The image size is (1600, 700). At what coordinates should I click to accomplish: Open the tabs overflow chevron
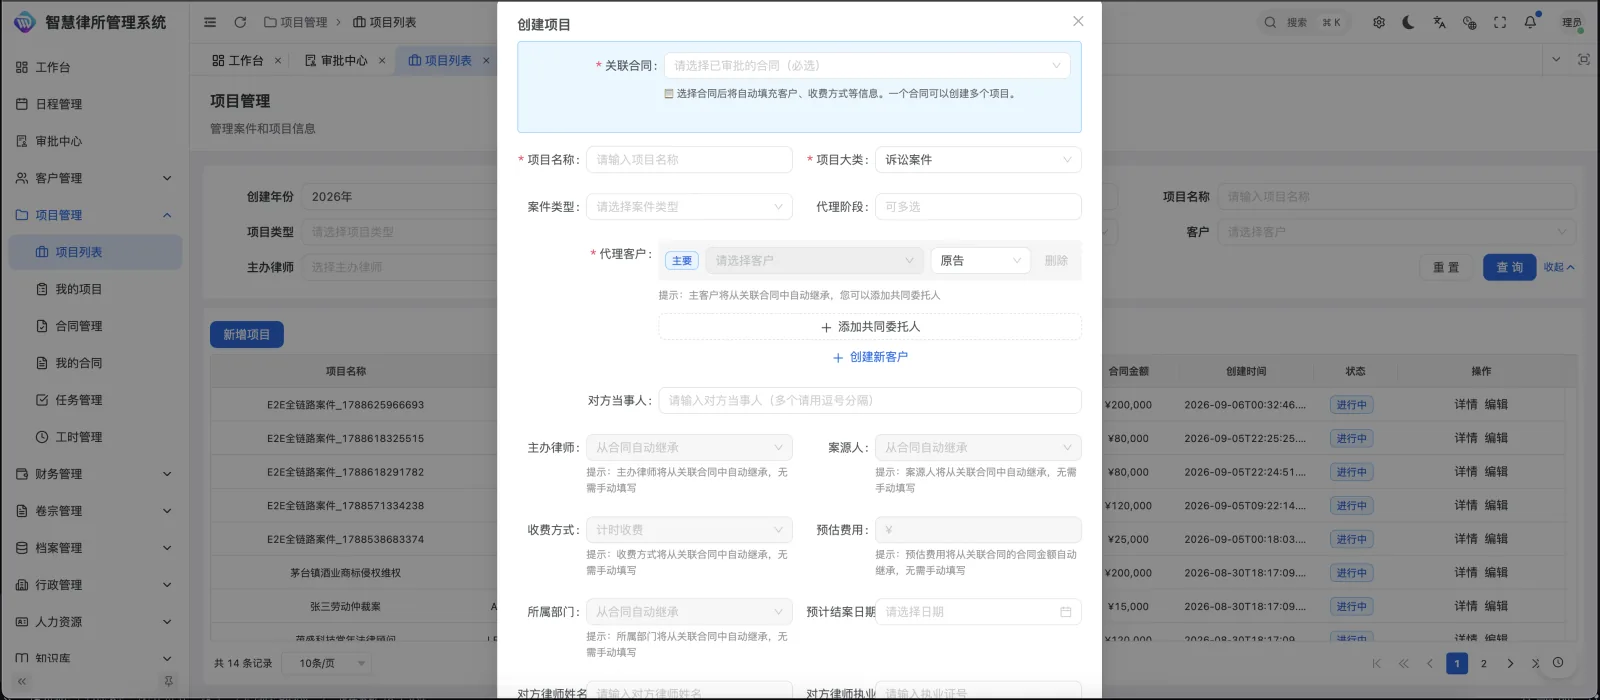[1556, 60]
